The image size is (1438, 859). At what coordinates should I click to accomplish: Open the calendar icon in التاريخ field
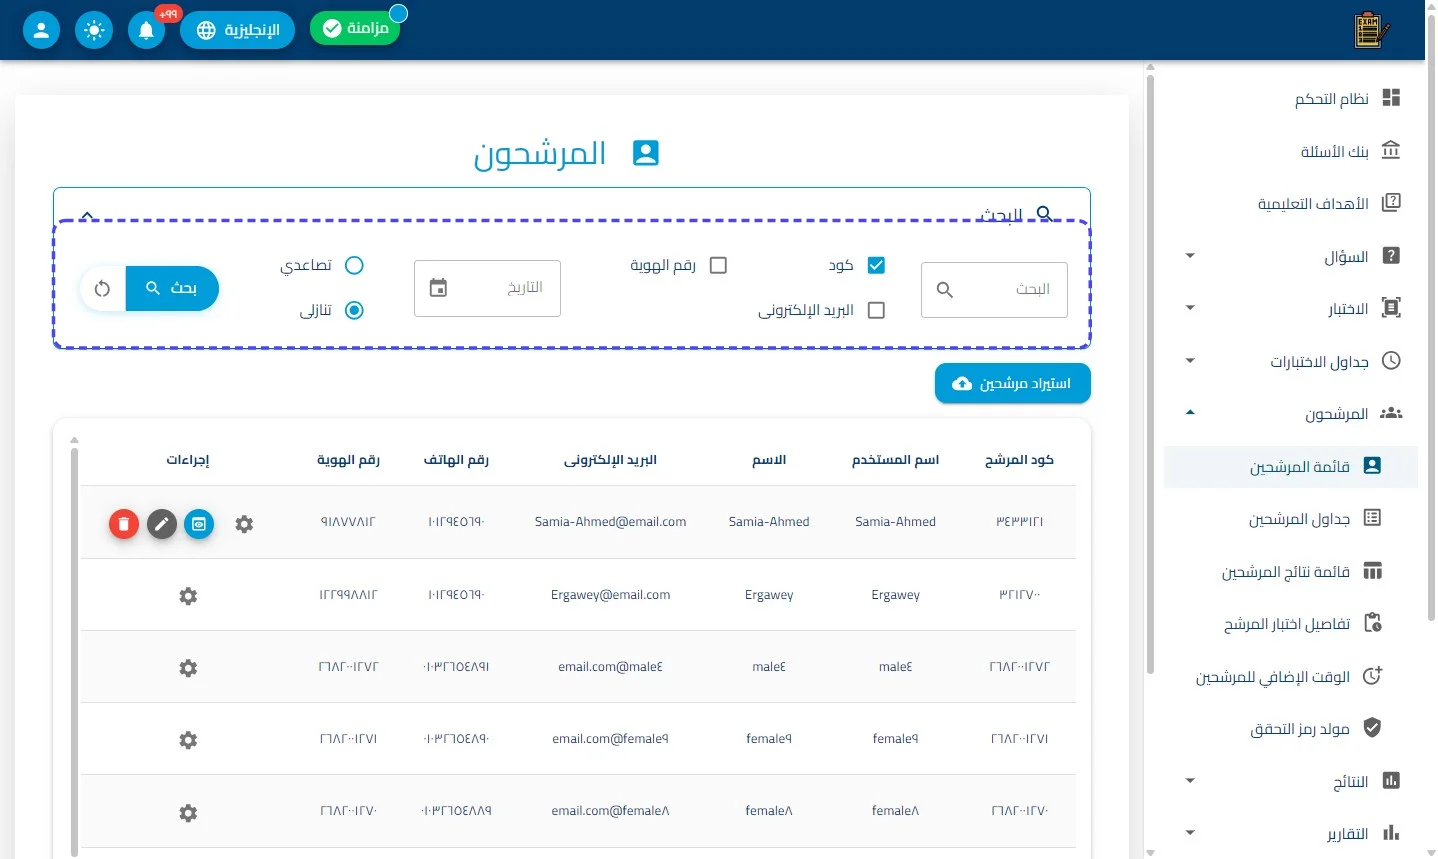point(438,288)
